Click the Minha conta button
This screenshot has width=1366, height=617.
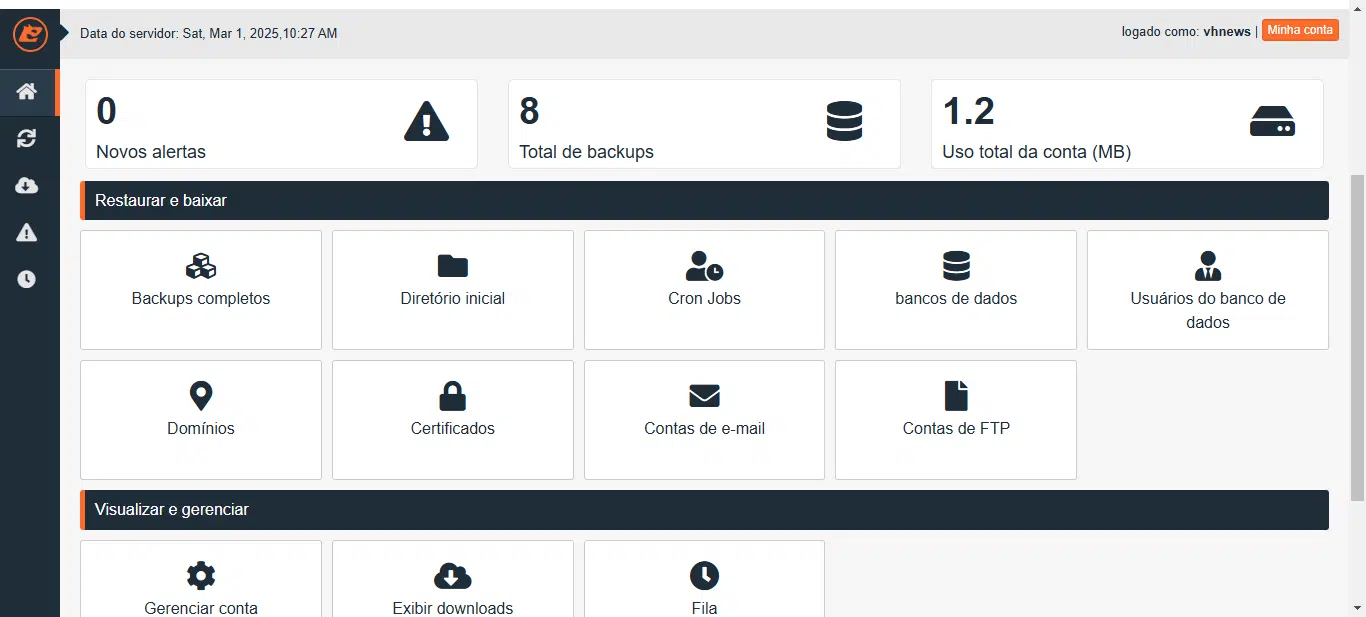pyautogui.click(x=1299, y=30)
